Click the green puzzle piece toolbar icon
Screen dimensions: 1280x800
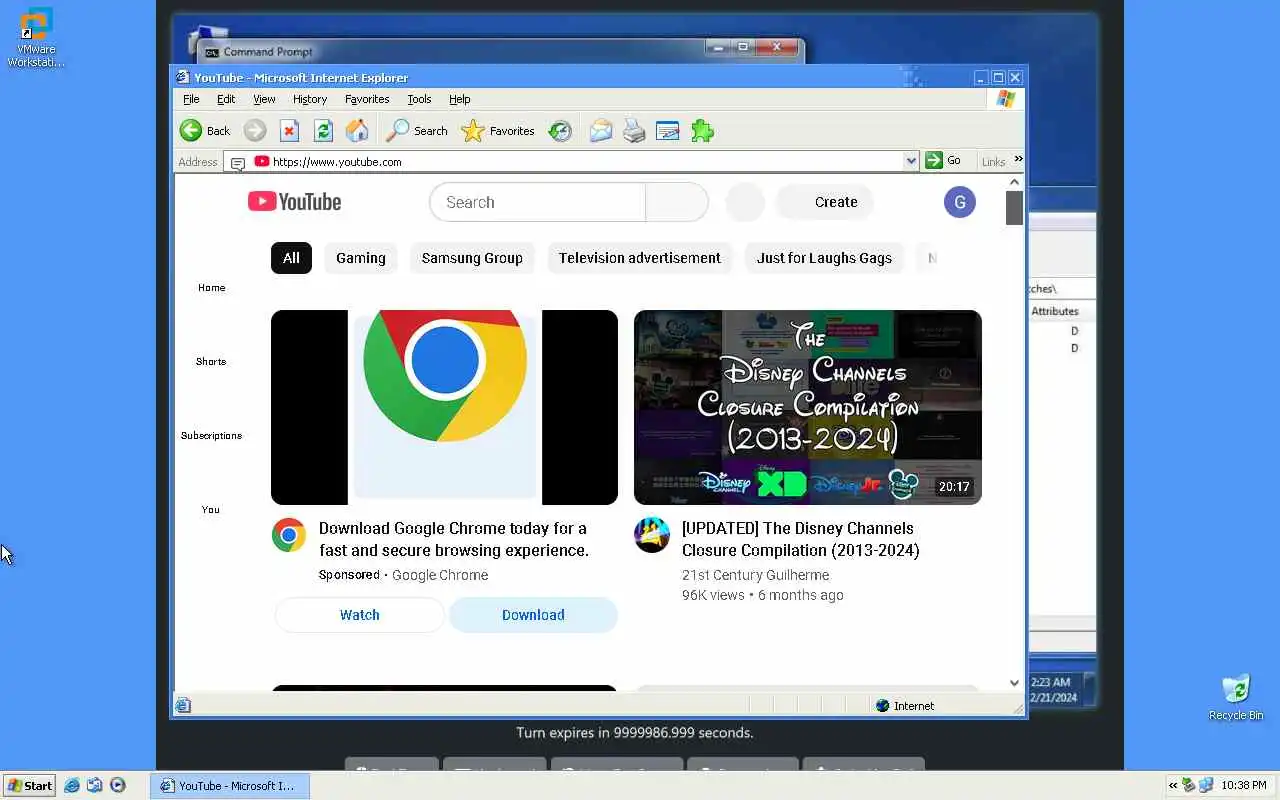pyautogui.click(x=702, y=131)
